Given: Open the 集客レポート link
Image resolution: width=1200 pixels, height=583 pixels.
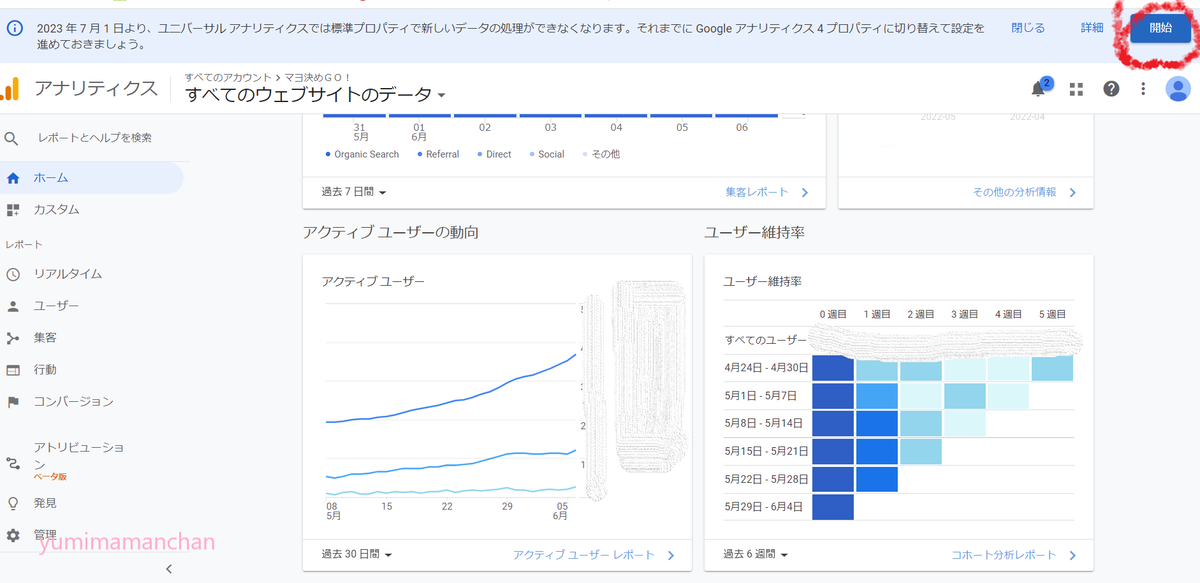Looking at the screenshot, I should click(768, 192).
